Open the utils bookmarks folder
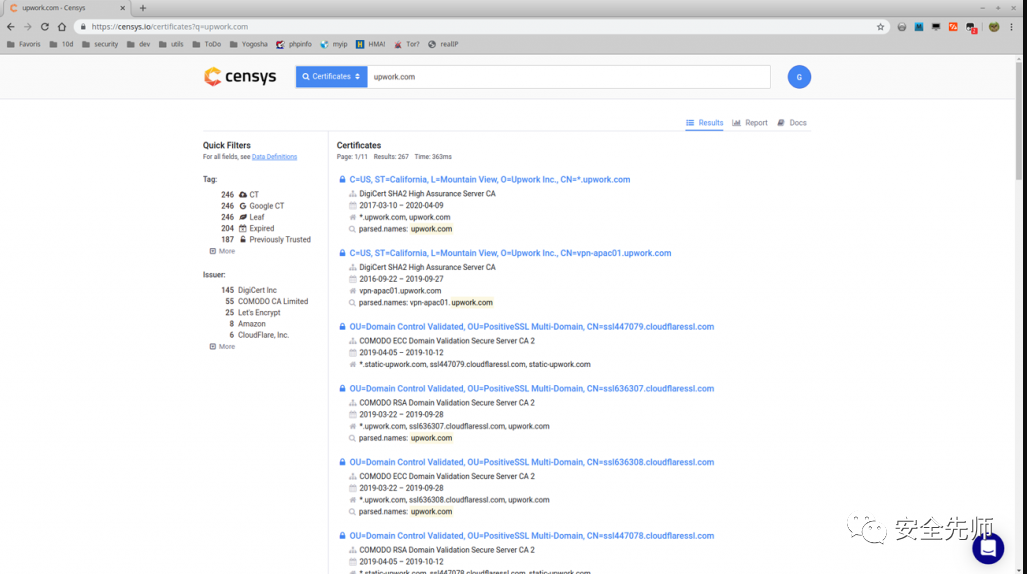The width and height of the screenshot is (1027, 574). (172, 44)
